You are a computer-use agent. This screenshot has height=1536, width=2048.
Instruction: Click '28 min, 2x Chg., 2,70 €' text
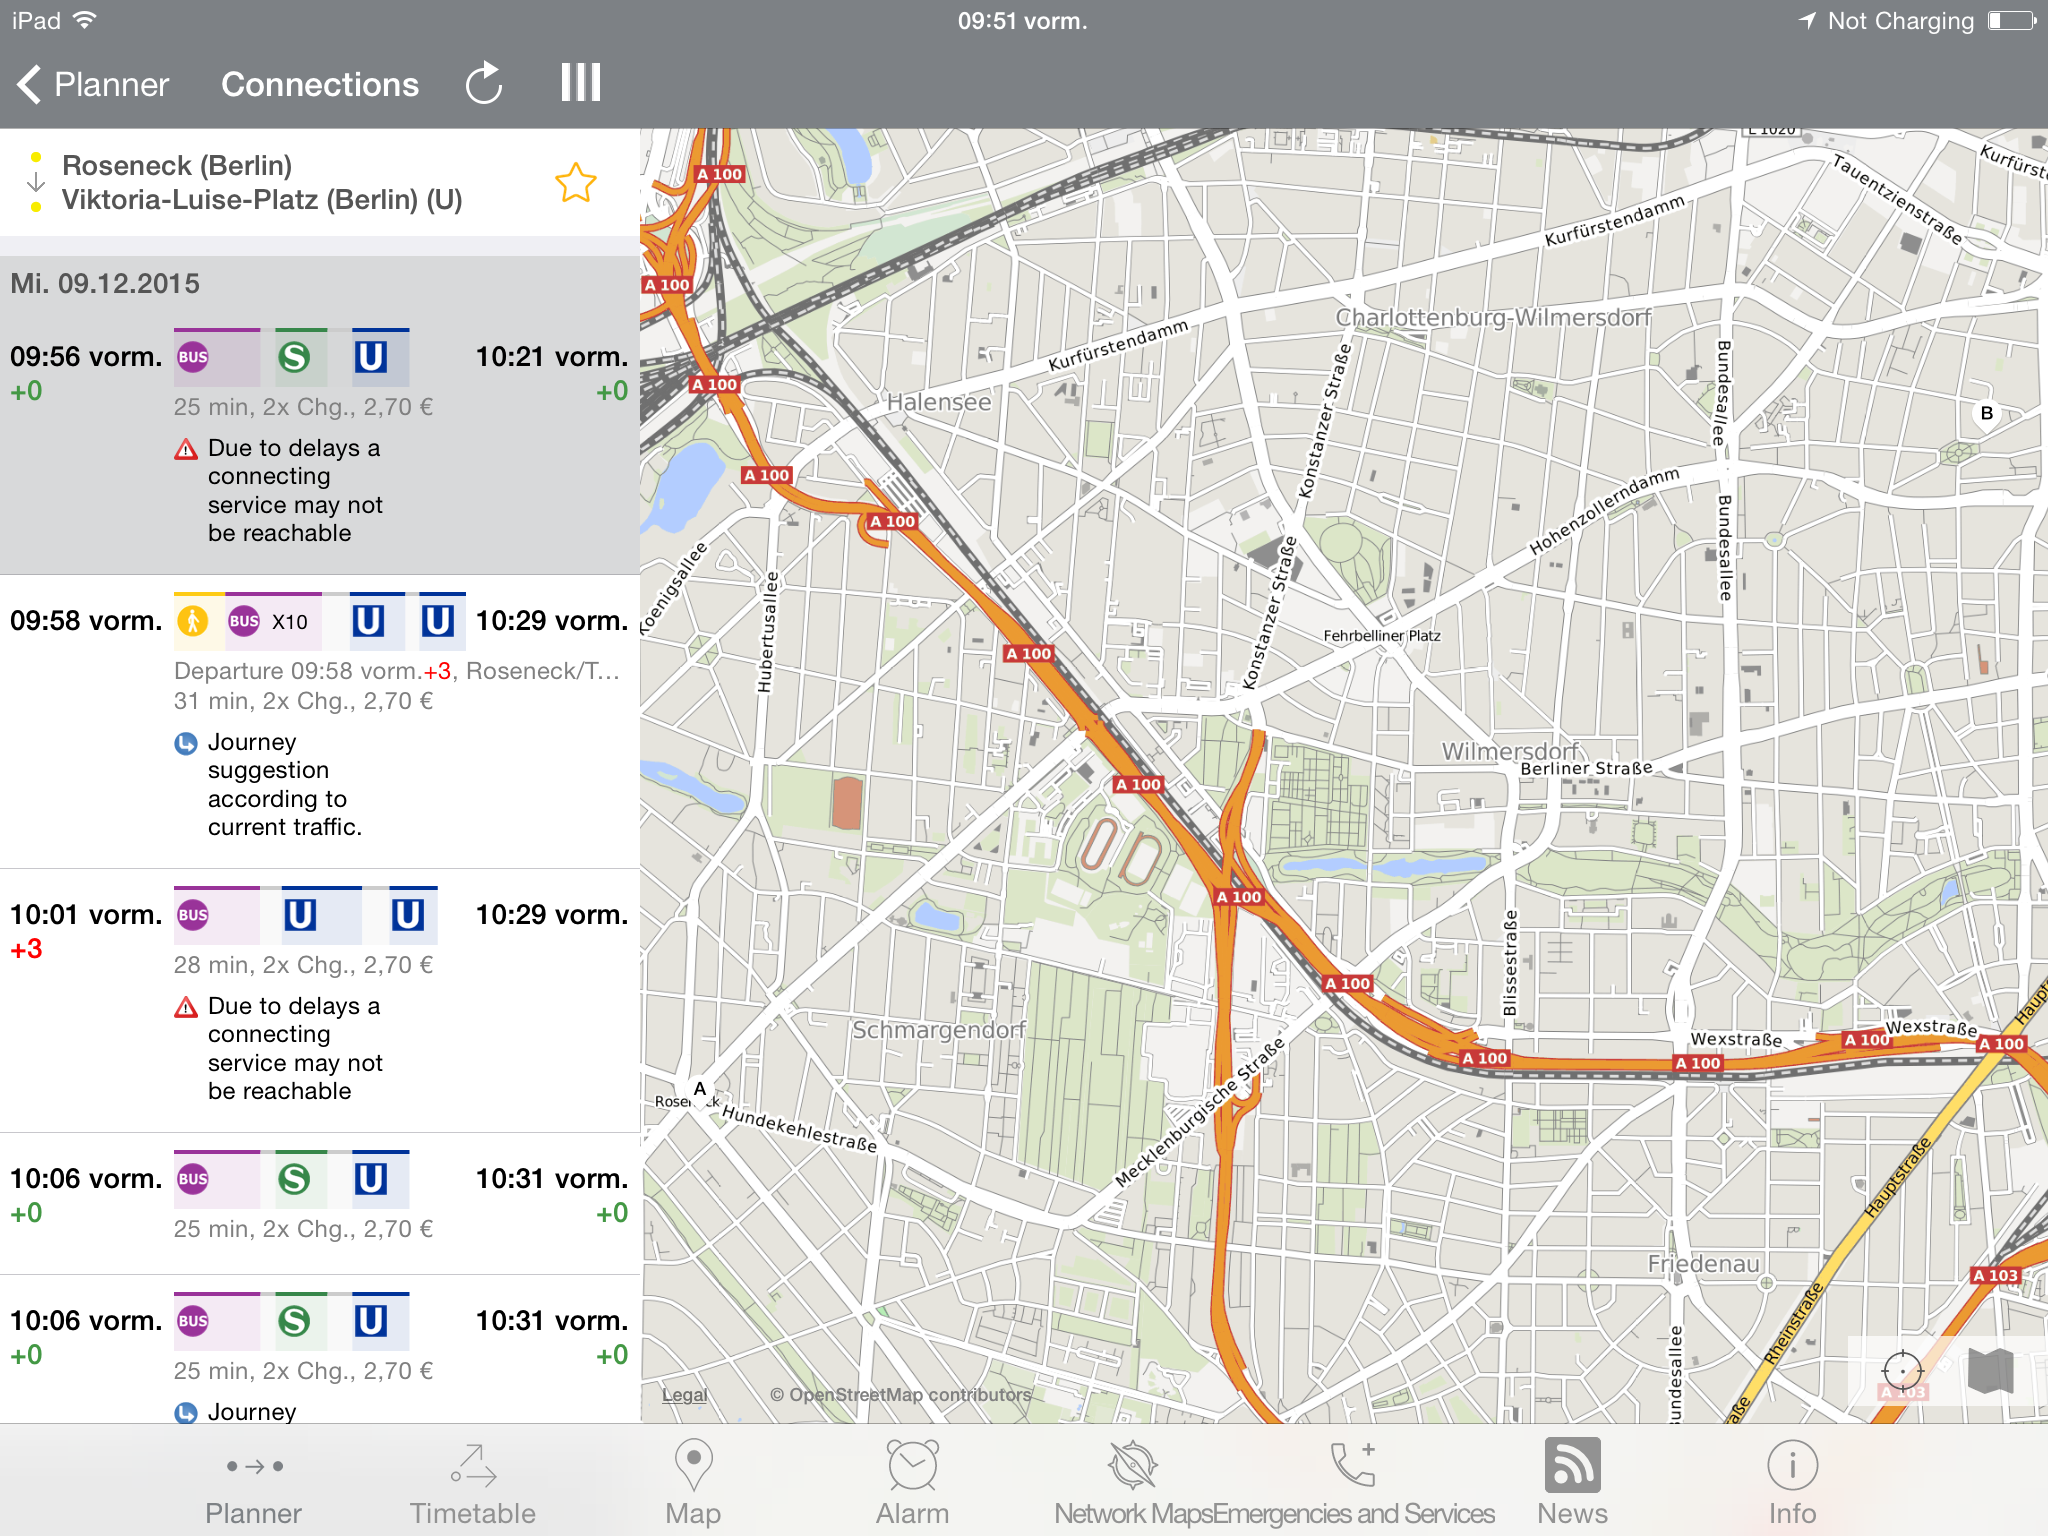coord(303,965)
